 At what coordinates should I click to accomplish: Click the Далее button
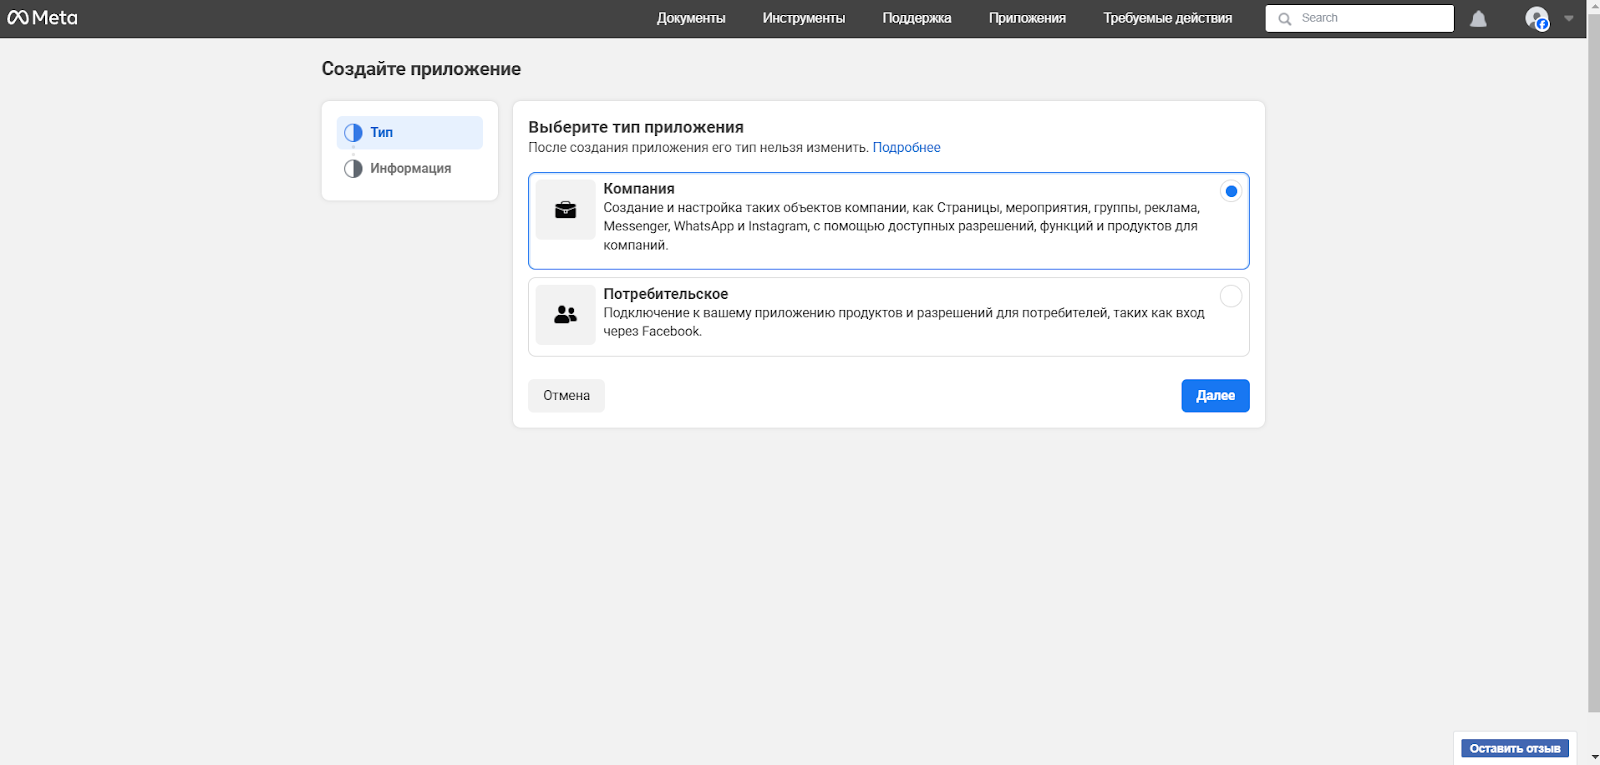click(1215, 395)
